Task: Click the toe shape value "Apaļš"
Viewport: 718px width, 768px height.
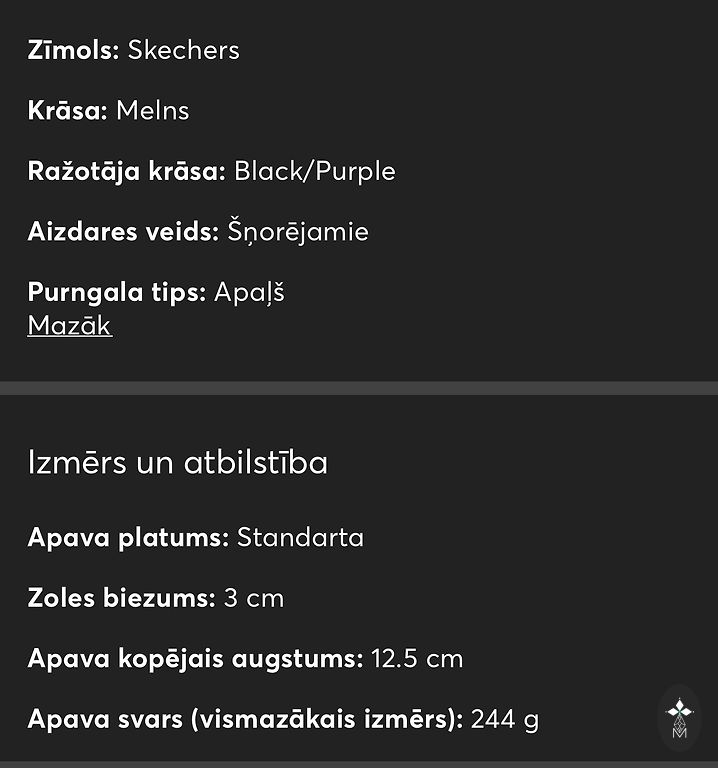Action: (249, 293)
